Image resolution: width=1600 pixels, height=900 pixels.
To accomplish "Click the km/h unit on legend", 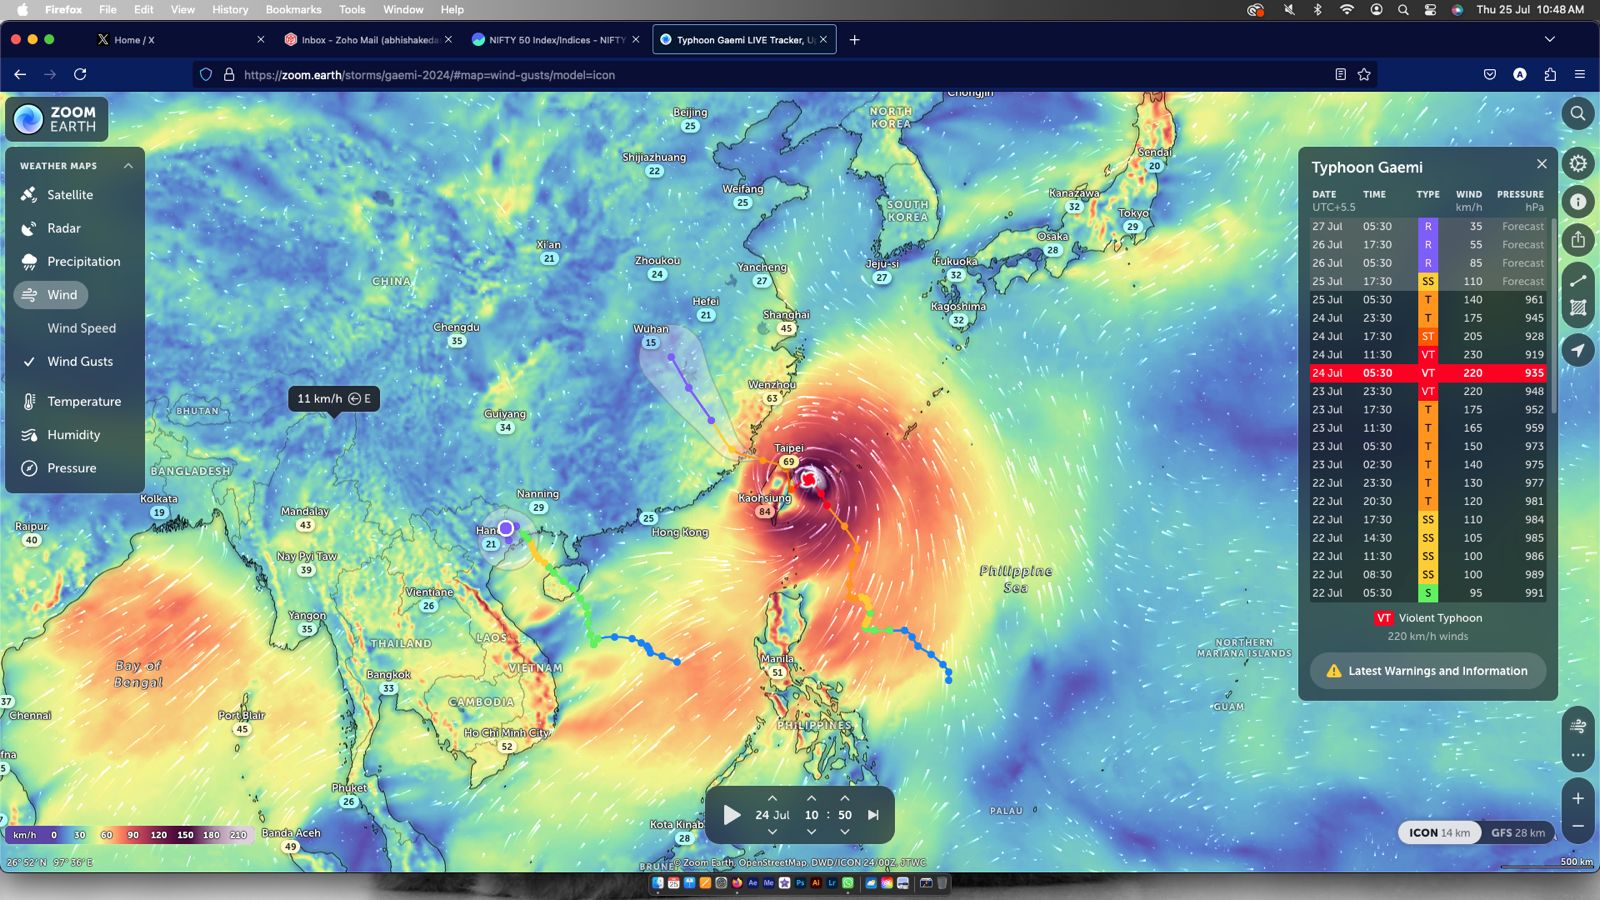I will click(x=24, y=835).
